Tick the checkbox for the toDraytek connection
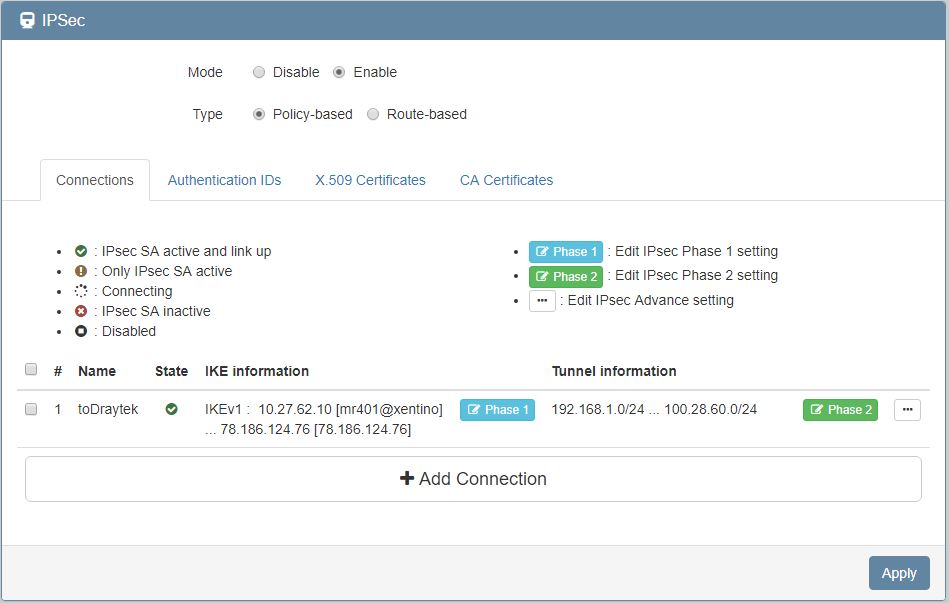The height and width of the screenshot is (603, 949). 31,409
